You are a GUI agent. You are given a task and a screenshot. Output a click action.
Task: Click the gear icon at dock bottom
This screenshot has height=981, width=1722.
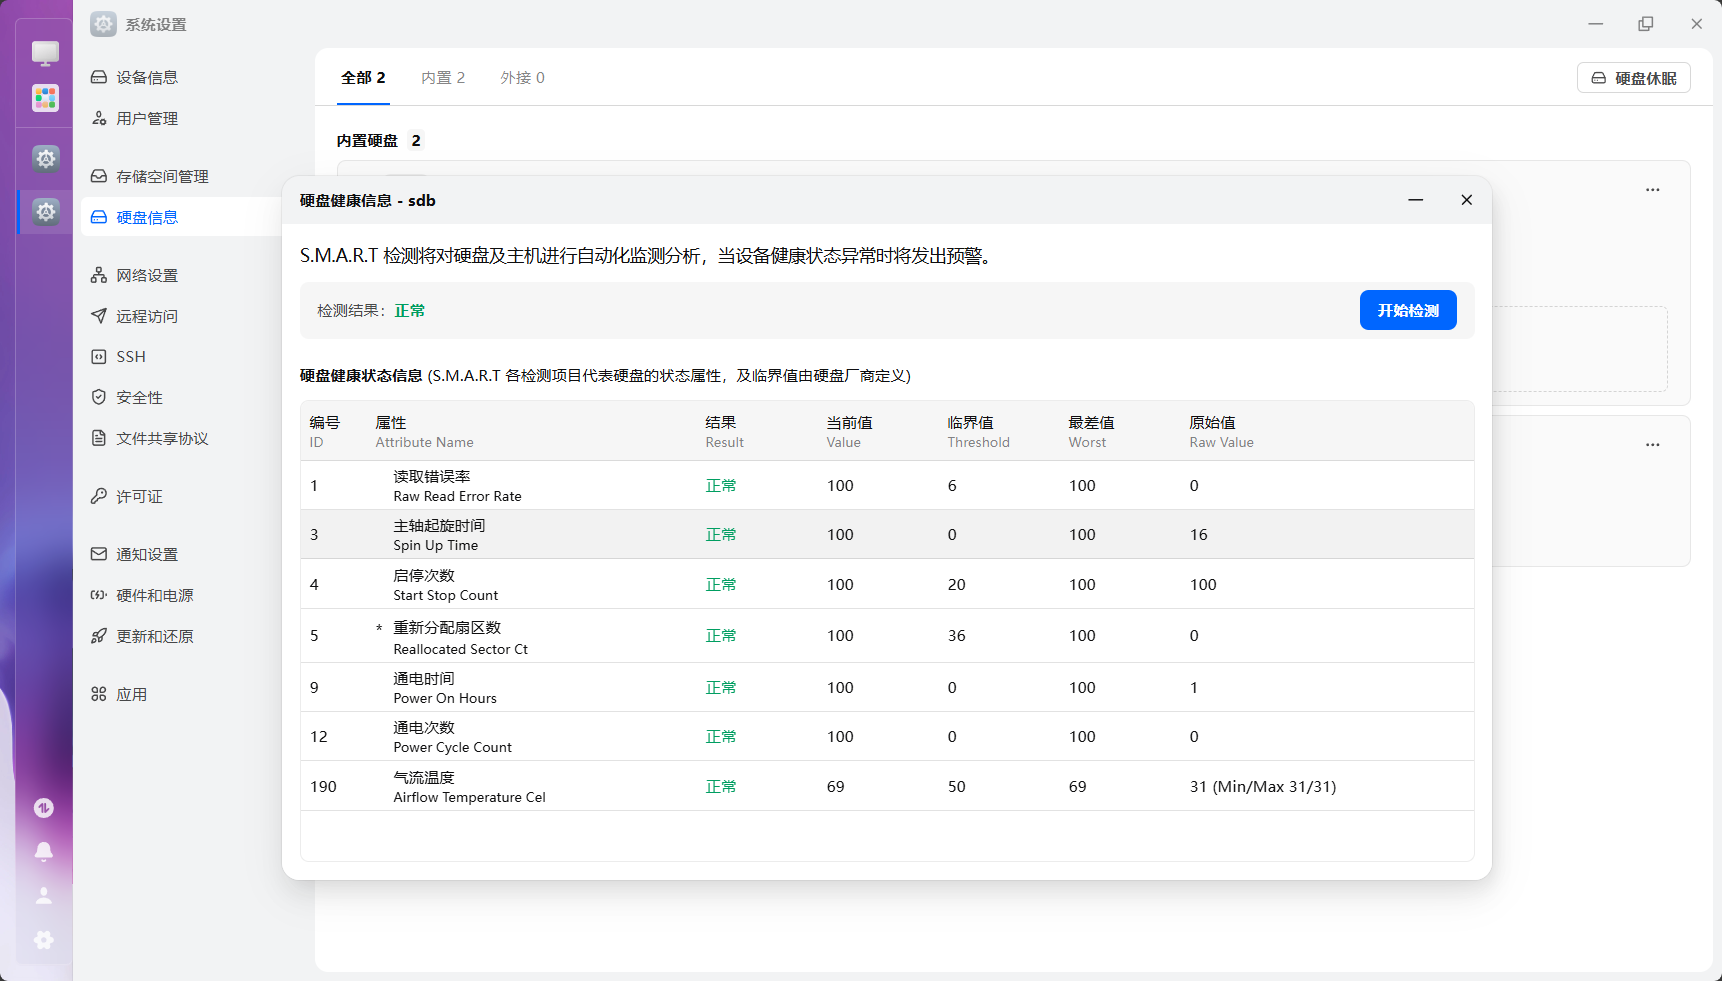[x=44, y=940]
